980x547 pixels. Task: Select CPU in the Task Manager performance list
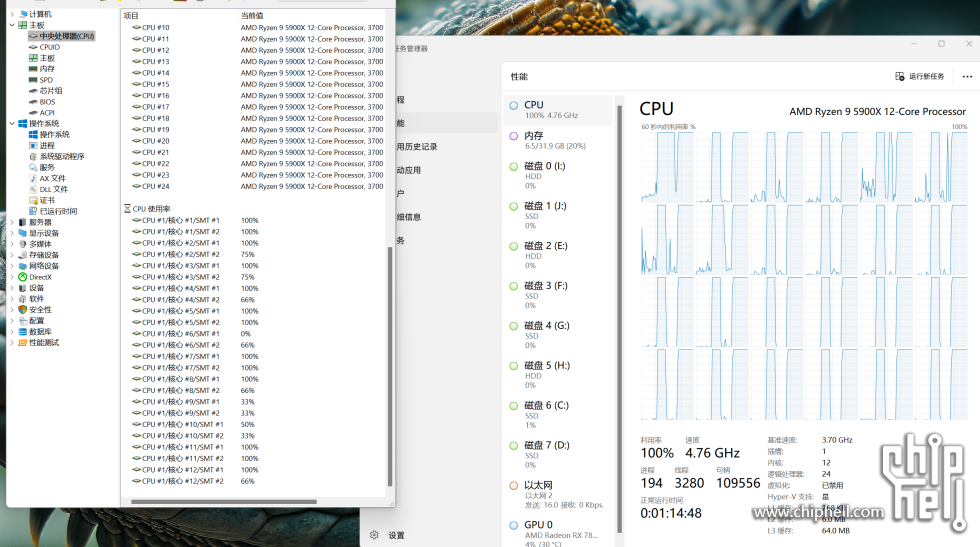point(558,109)
